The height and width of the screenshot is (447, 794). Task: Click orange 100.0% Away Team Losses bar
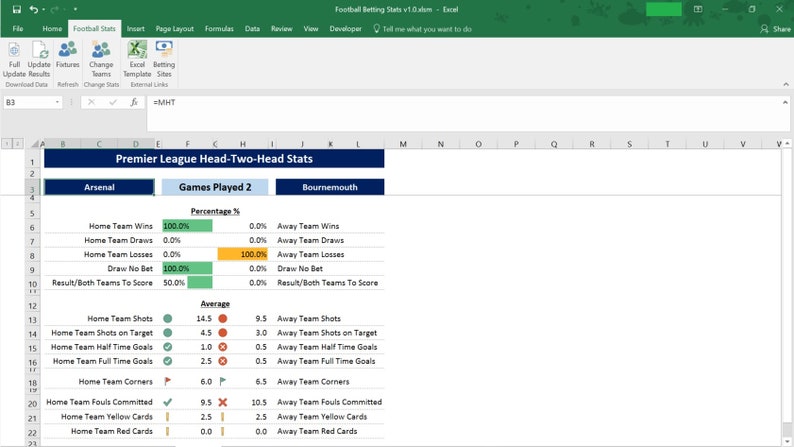point(243,254)
